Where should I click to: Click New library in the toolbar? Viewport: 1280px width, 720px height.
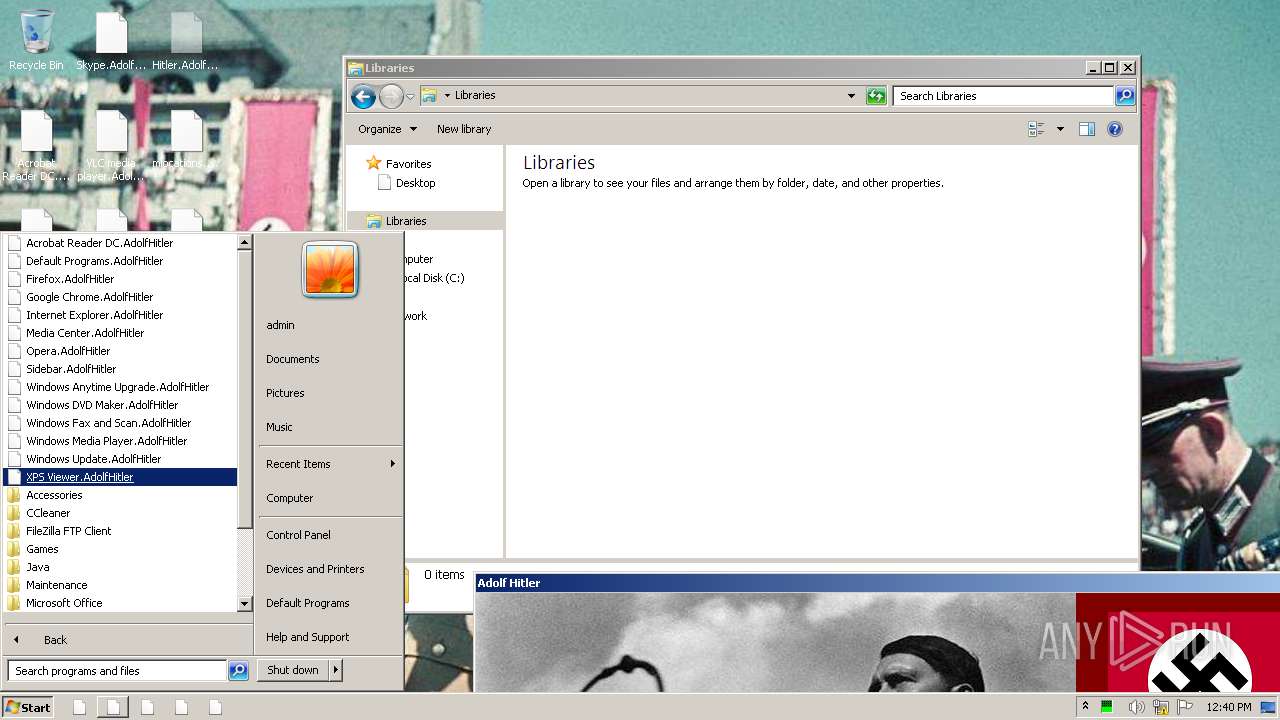(464, 129)
